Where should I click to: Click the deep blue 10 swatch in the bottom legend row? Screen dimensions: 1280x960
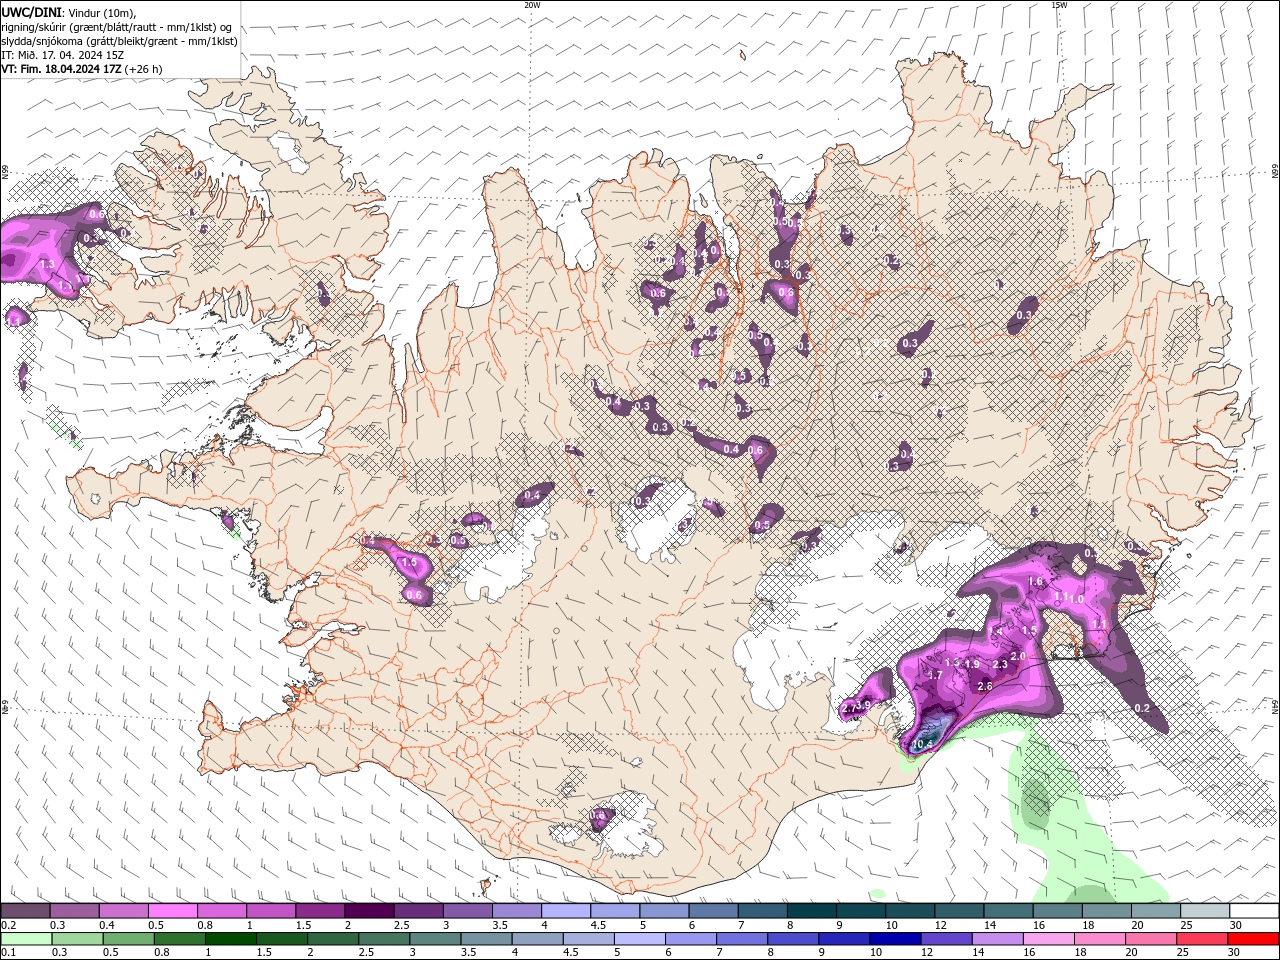tap(894, 939)
